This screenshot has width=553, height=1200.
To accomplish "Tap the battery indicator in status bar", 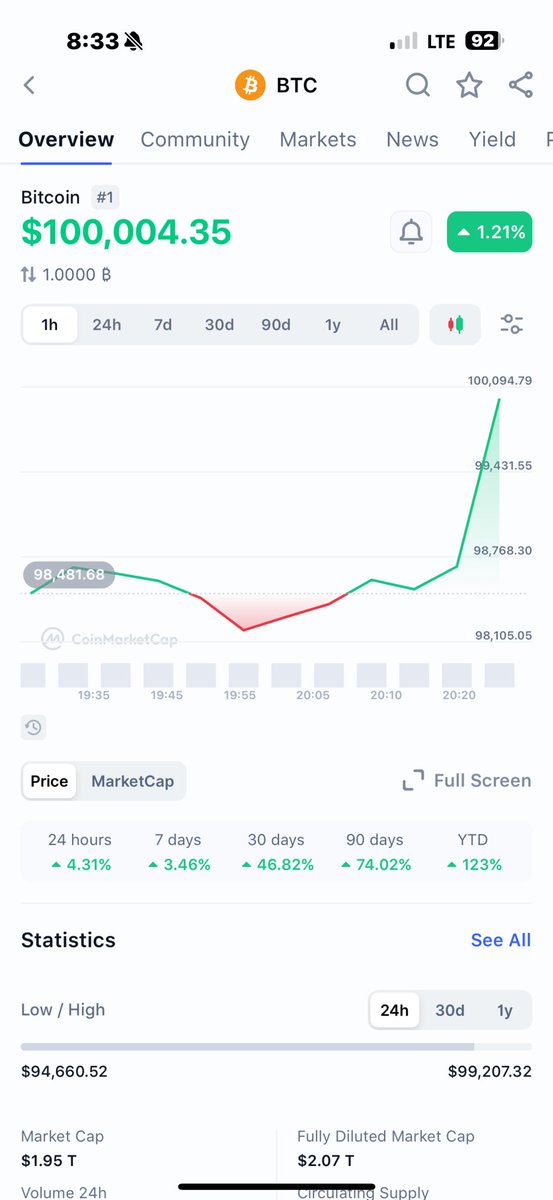I will [484, 41].
